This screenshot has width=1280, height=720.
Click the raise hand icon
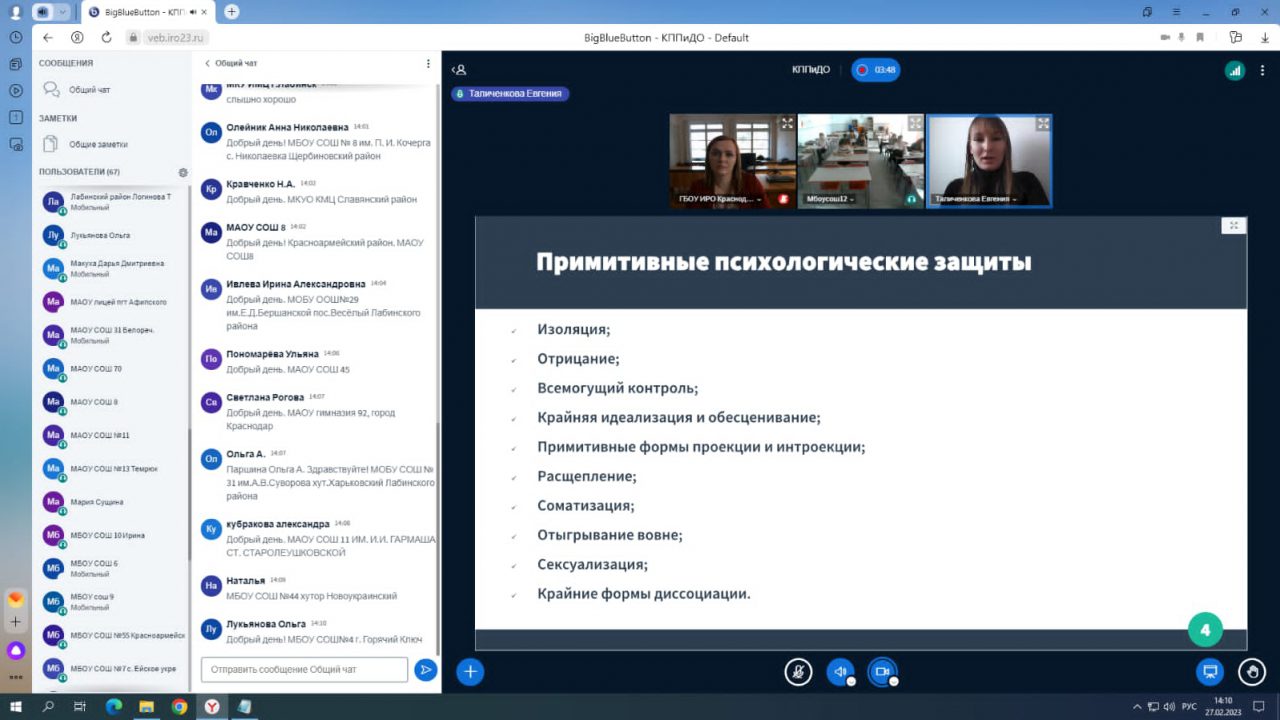point(1251,672)
